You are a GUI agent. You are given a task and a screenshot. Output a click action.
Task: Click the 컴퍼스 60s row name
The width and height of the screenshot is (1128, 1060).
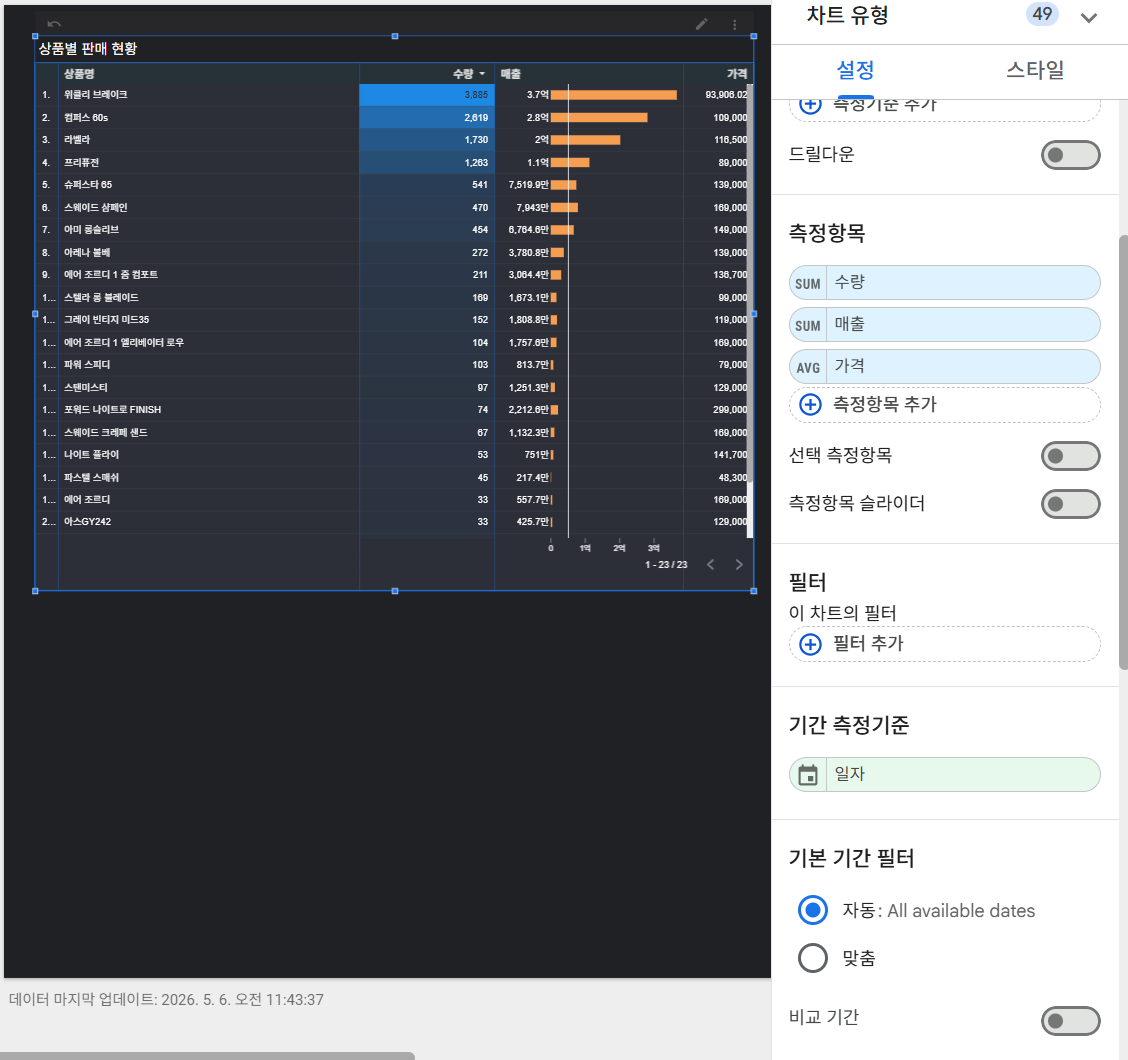click(86, 117)
